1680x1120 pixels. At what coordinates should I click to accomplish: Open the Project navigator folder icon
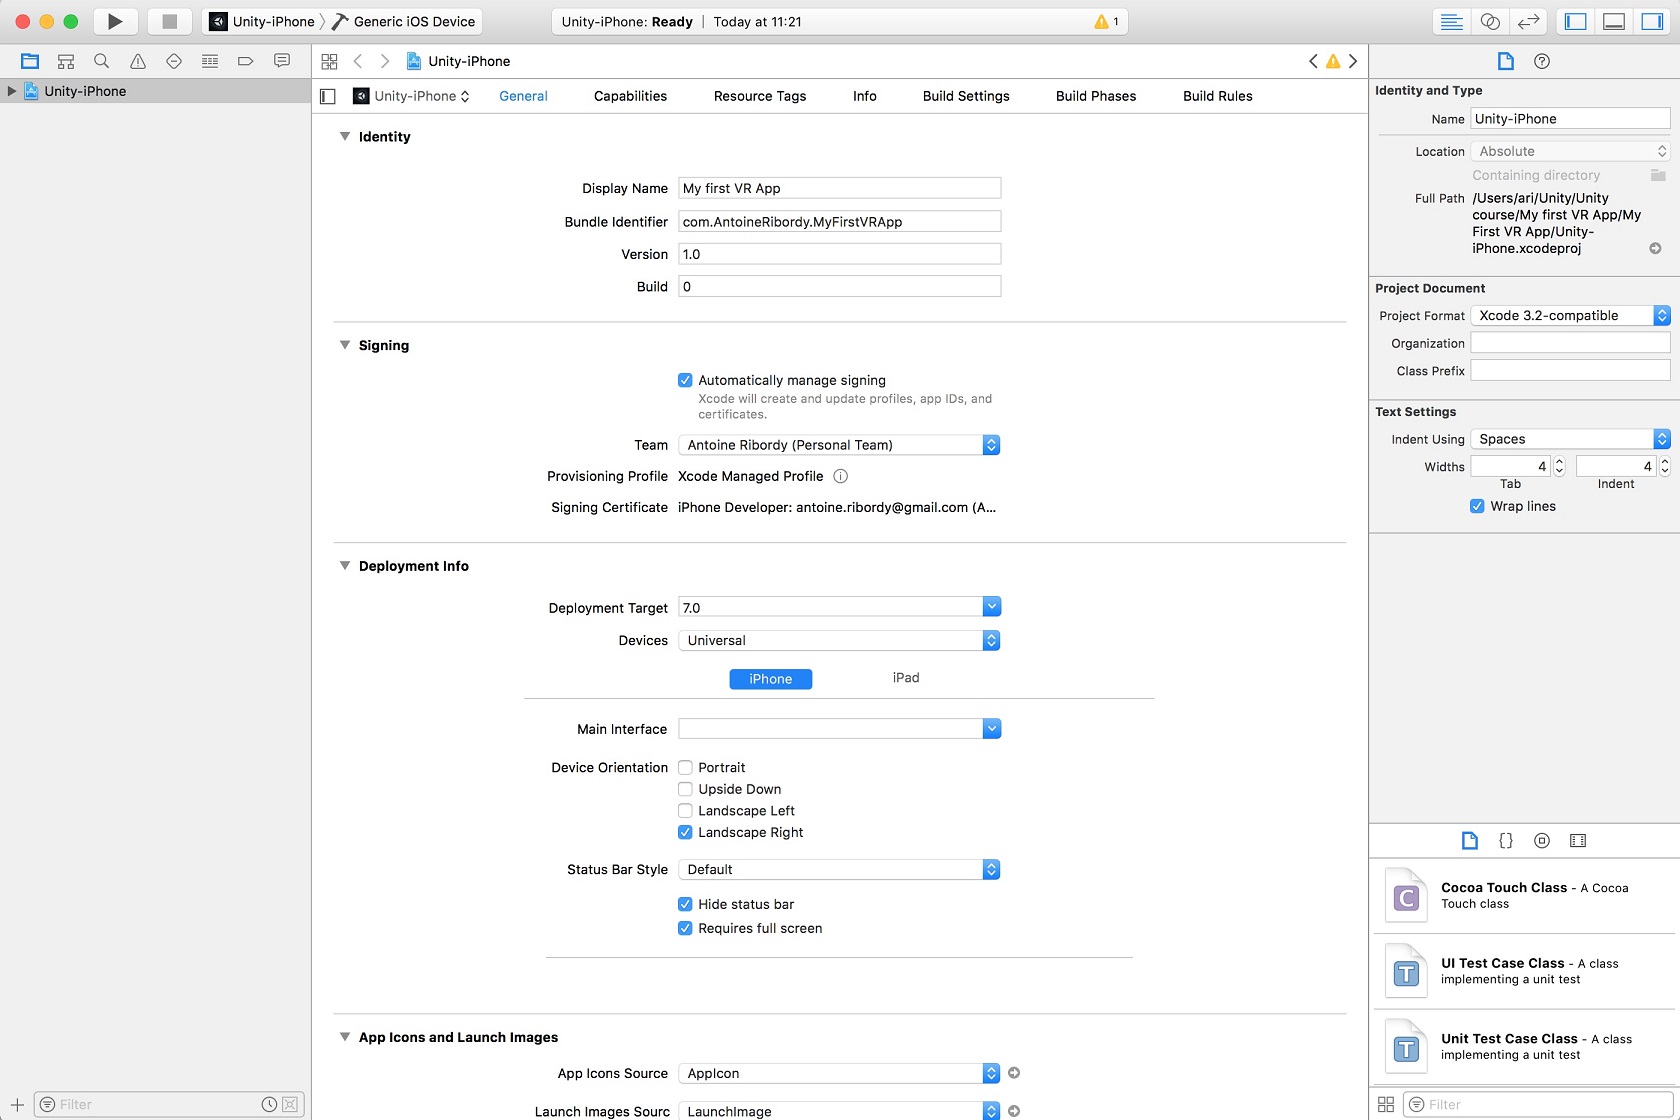(30, 61)
